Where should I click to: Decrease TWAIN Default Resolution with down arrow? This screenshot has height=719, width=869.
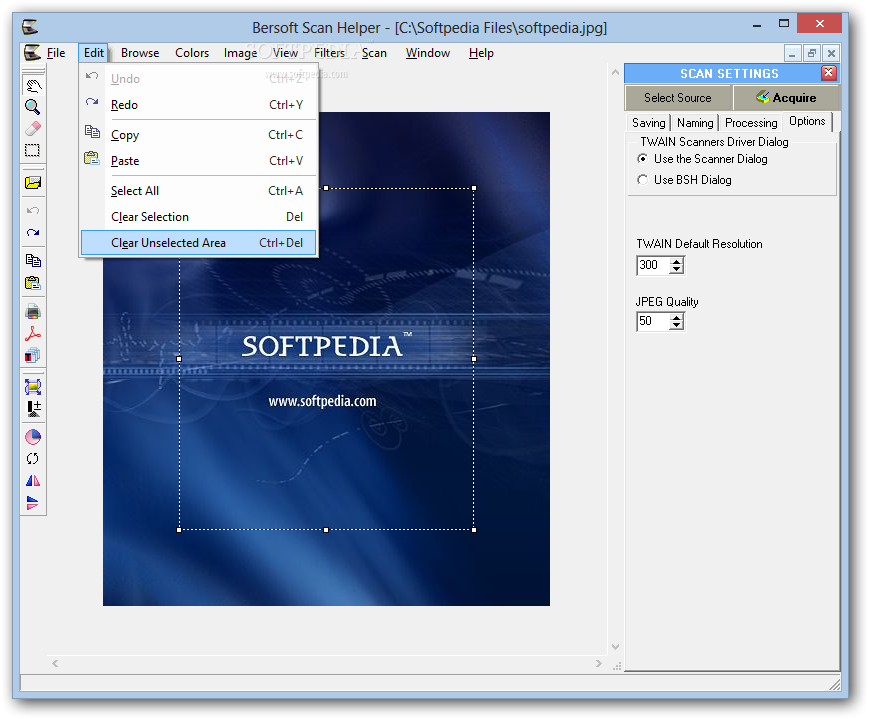[x=676, y=269]
